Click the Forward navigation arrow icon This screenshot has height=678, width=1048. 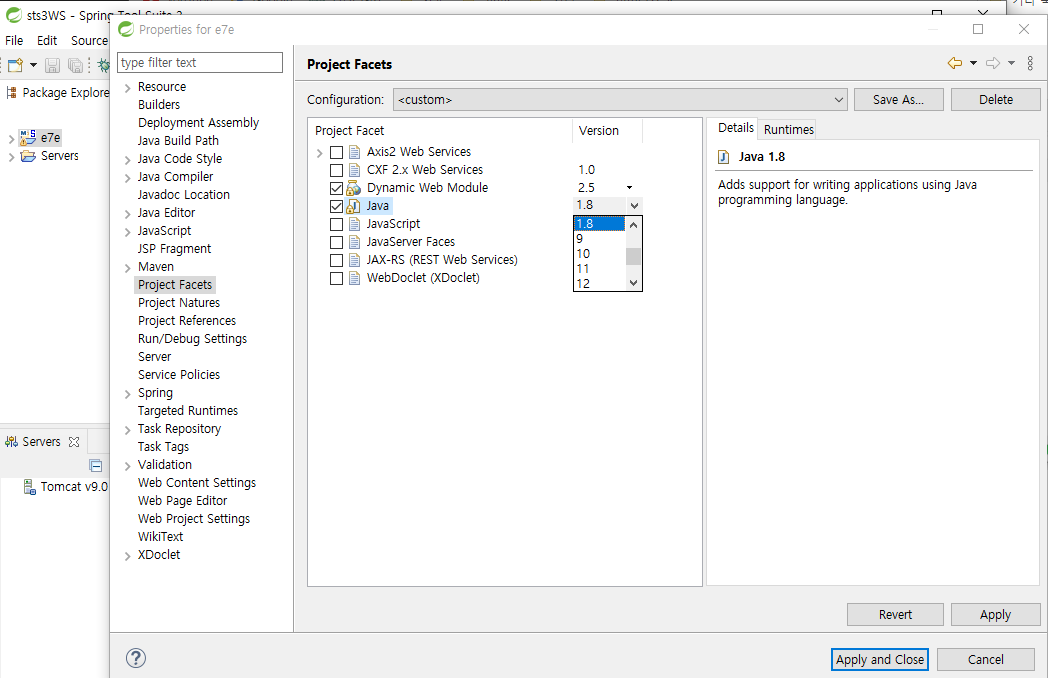(x=993, y=63)
